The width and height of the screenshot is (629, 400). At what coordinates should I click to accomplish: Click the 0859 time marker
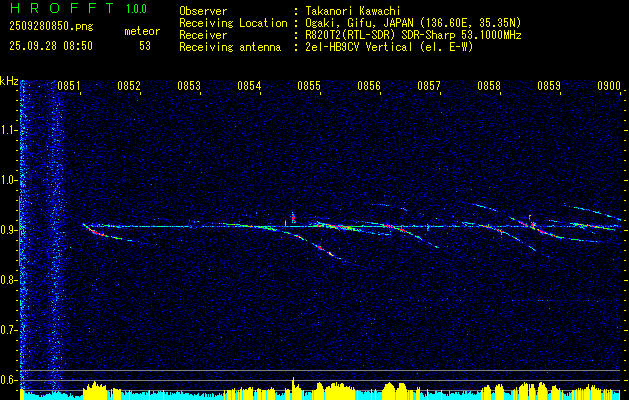click(549, 85)
